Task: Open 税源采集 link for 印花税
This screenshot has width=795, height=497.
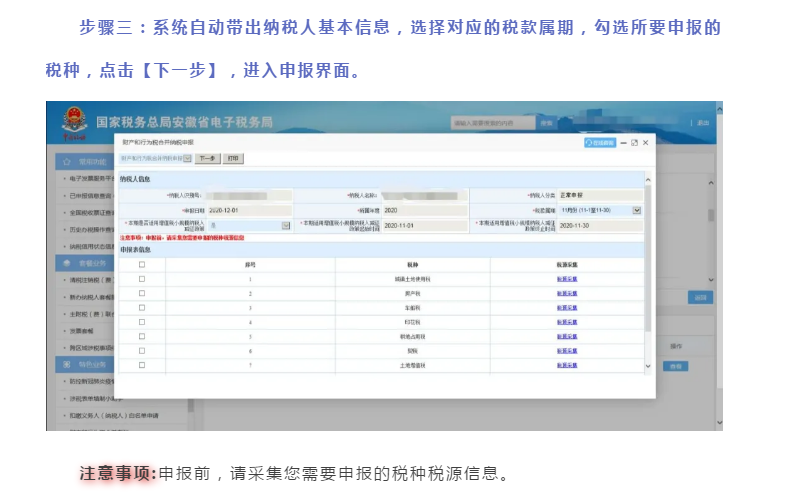Action: coord(567,322)
